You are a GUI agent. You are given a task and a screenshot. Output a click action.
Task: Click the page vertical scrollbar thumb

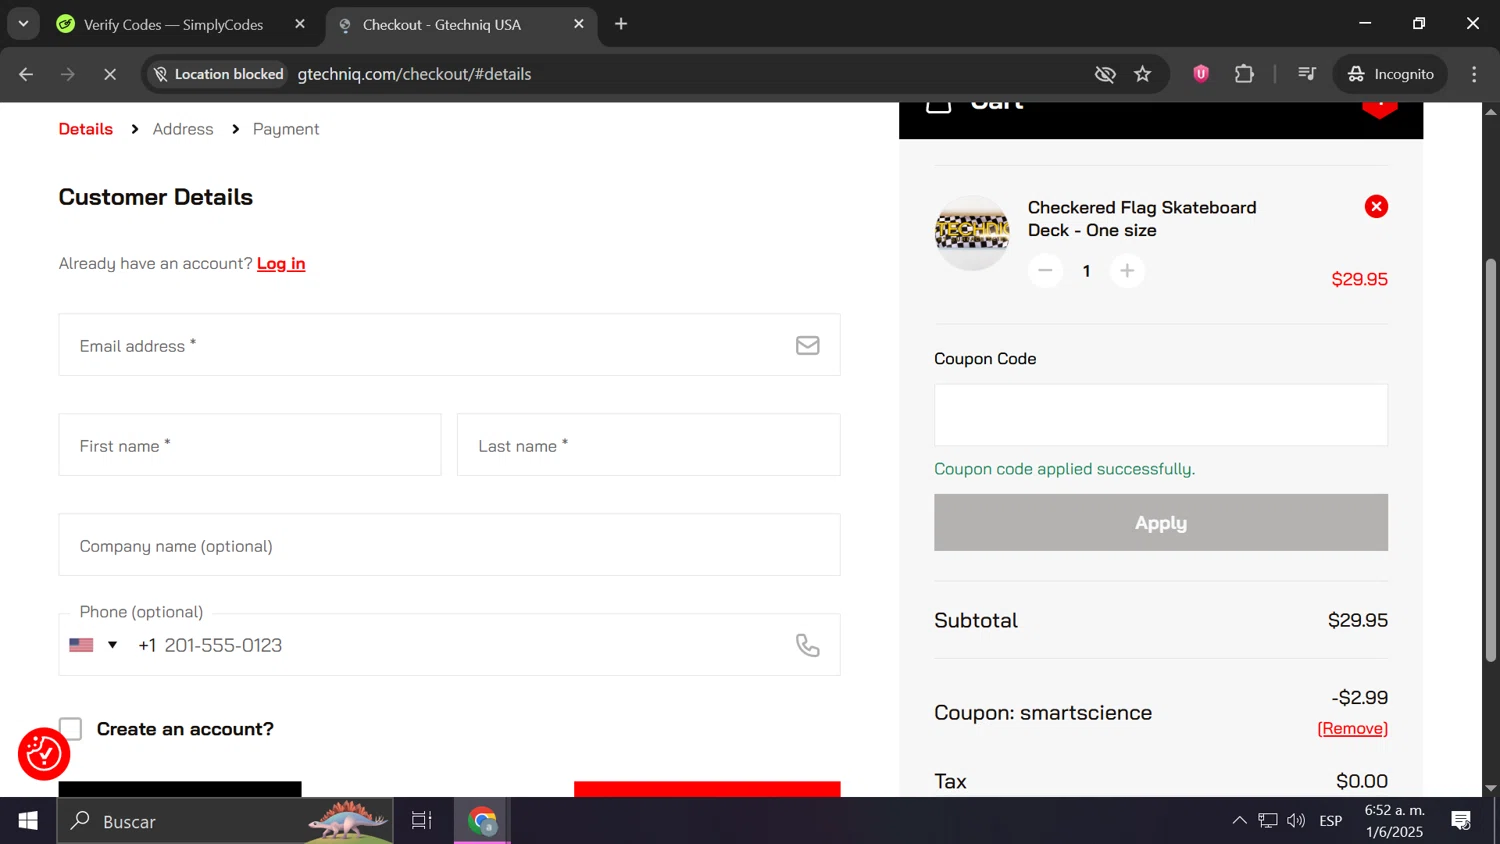click(1490, 460)
